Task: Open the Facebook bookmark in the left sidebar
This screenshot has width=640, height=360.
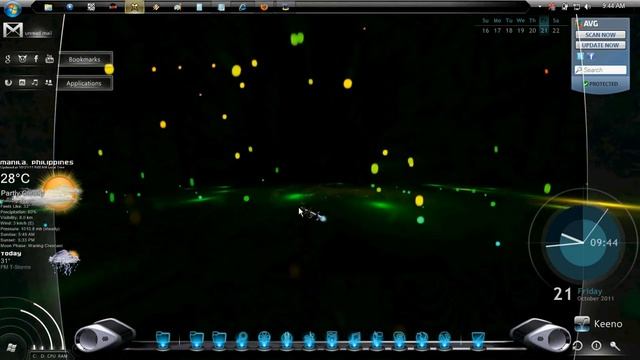Action: 36,59
